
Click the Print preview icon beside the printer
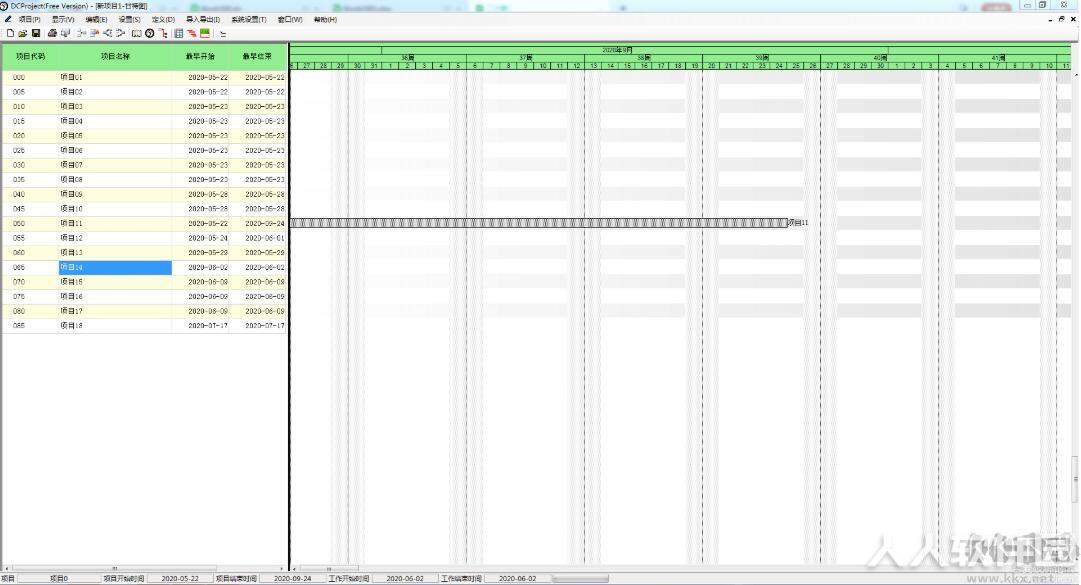(65, 33)
